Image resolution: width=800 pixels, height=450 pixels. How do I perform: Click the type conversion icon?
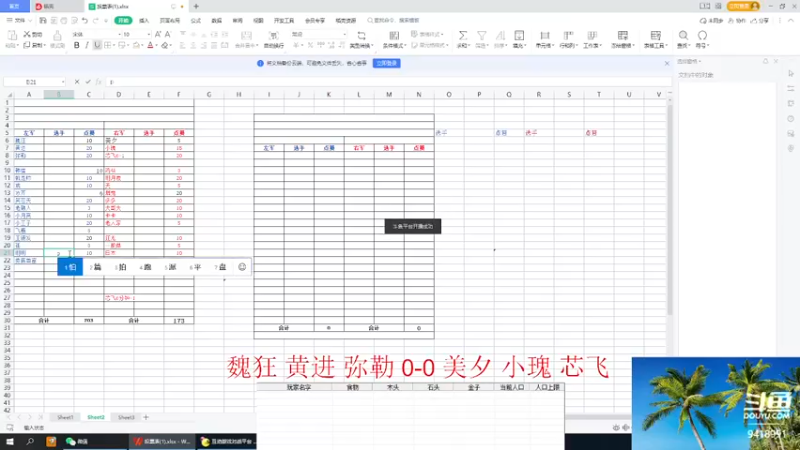361,35
